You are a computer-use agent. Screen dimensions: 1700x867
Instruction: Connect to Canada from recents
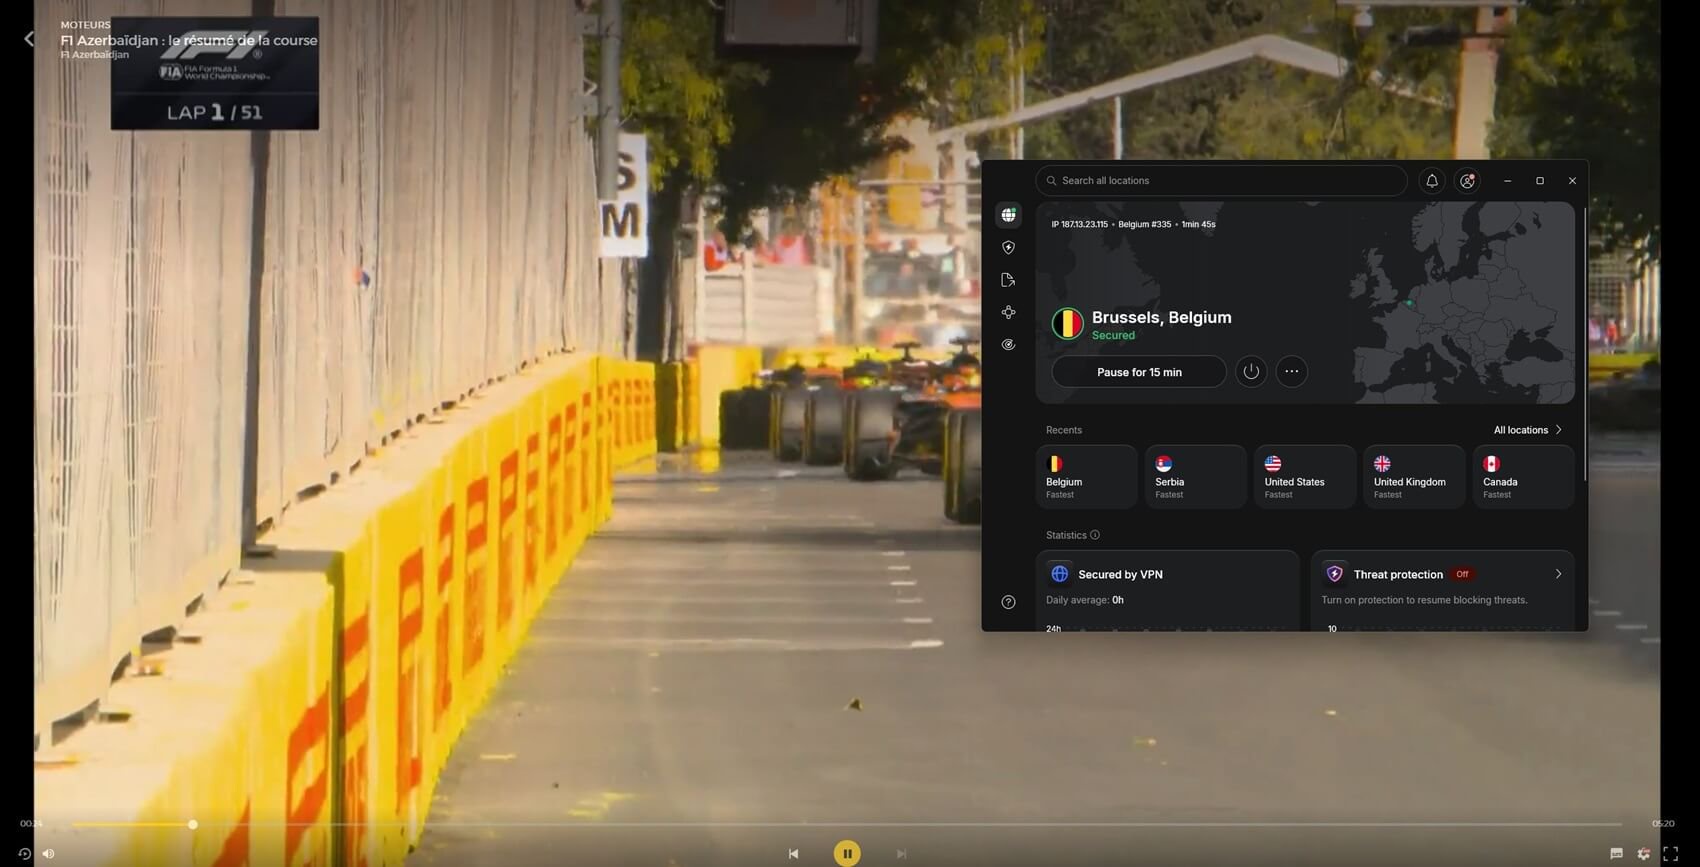pyautogui.click(x=1523, y=477)
